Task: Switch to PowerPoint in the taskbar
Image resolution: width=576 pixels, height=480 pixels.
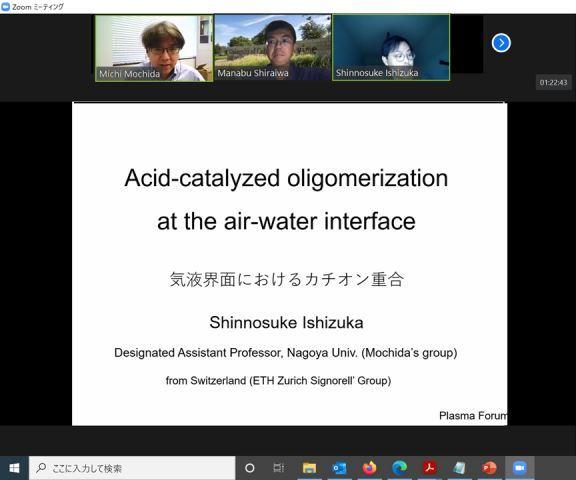Action: (x=489, y=468)
